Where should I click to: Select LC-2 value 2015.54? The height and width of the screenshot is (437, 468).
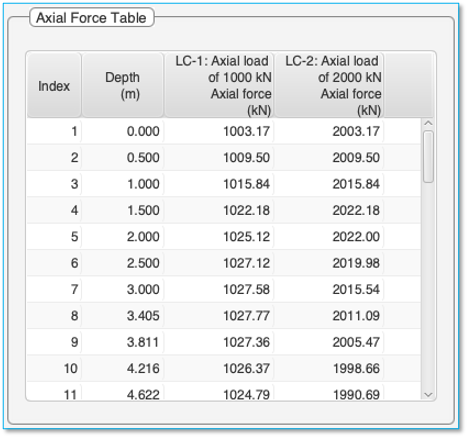point(329,289)
